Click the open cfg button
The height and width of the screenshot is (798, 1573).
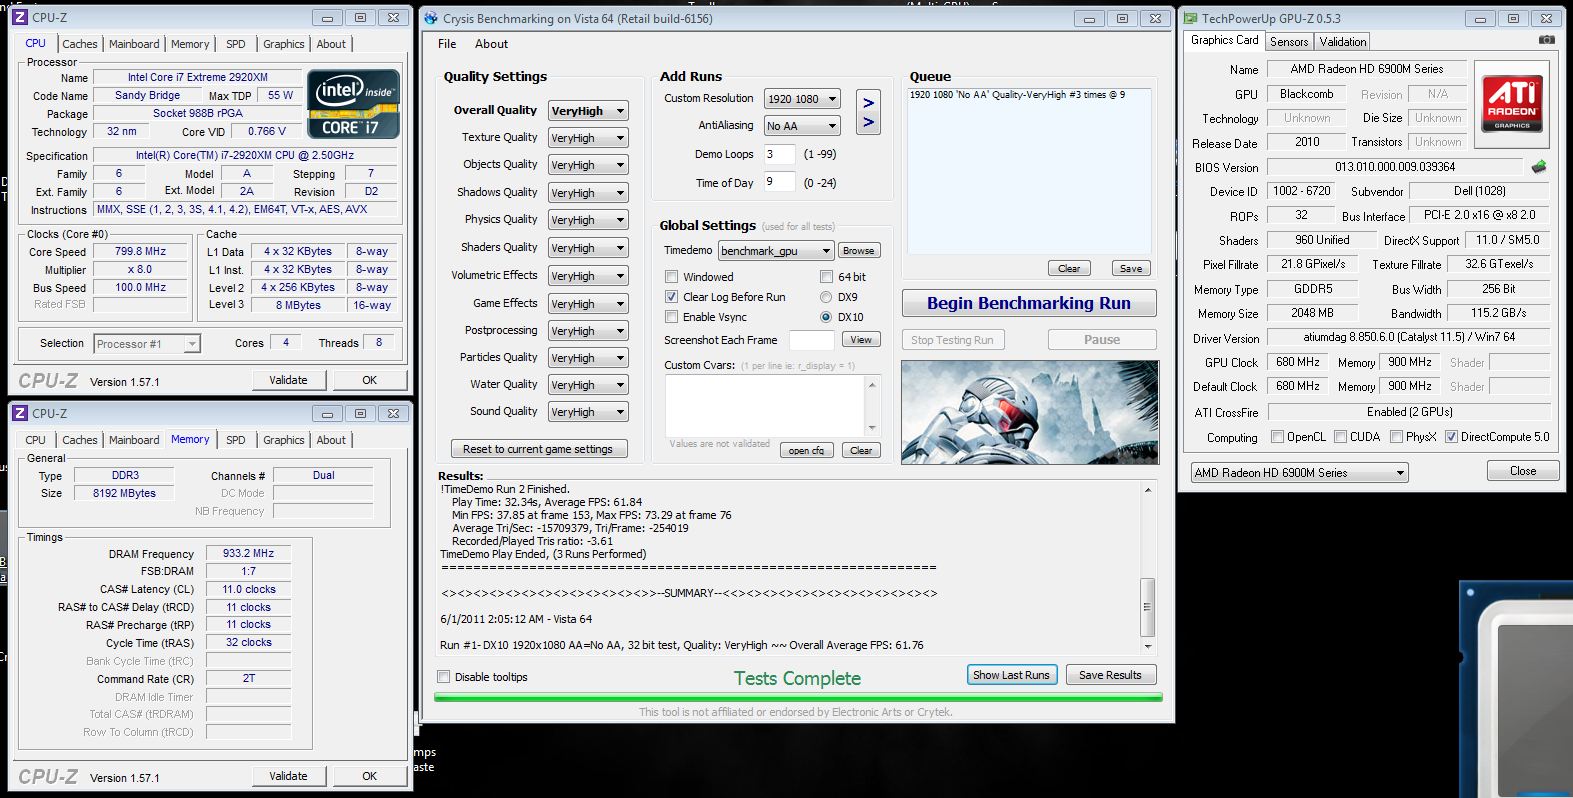[x=806, y=451]
